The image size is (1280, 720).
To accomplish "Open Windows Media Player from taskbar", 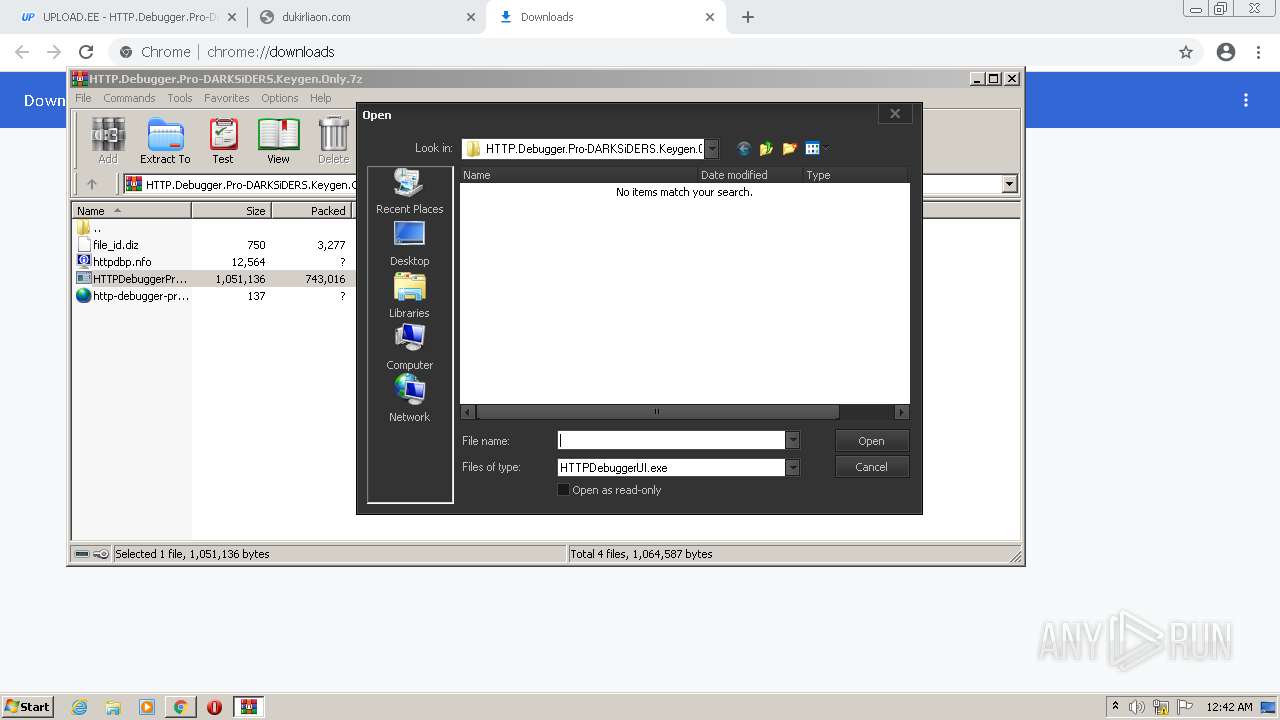I will 147,707.
